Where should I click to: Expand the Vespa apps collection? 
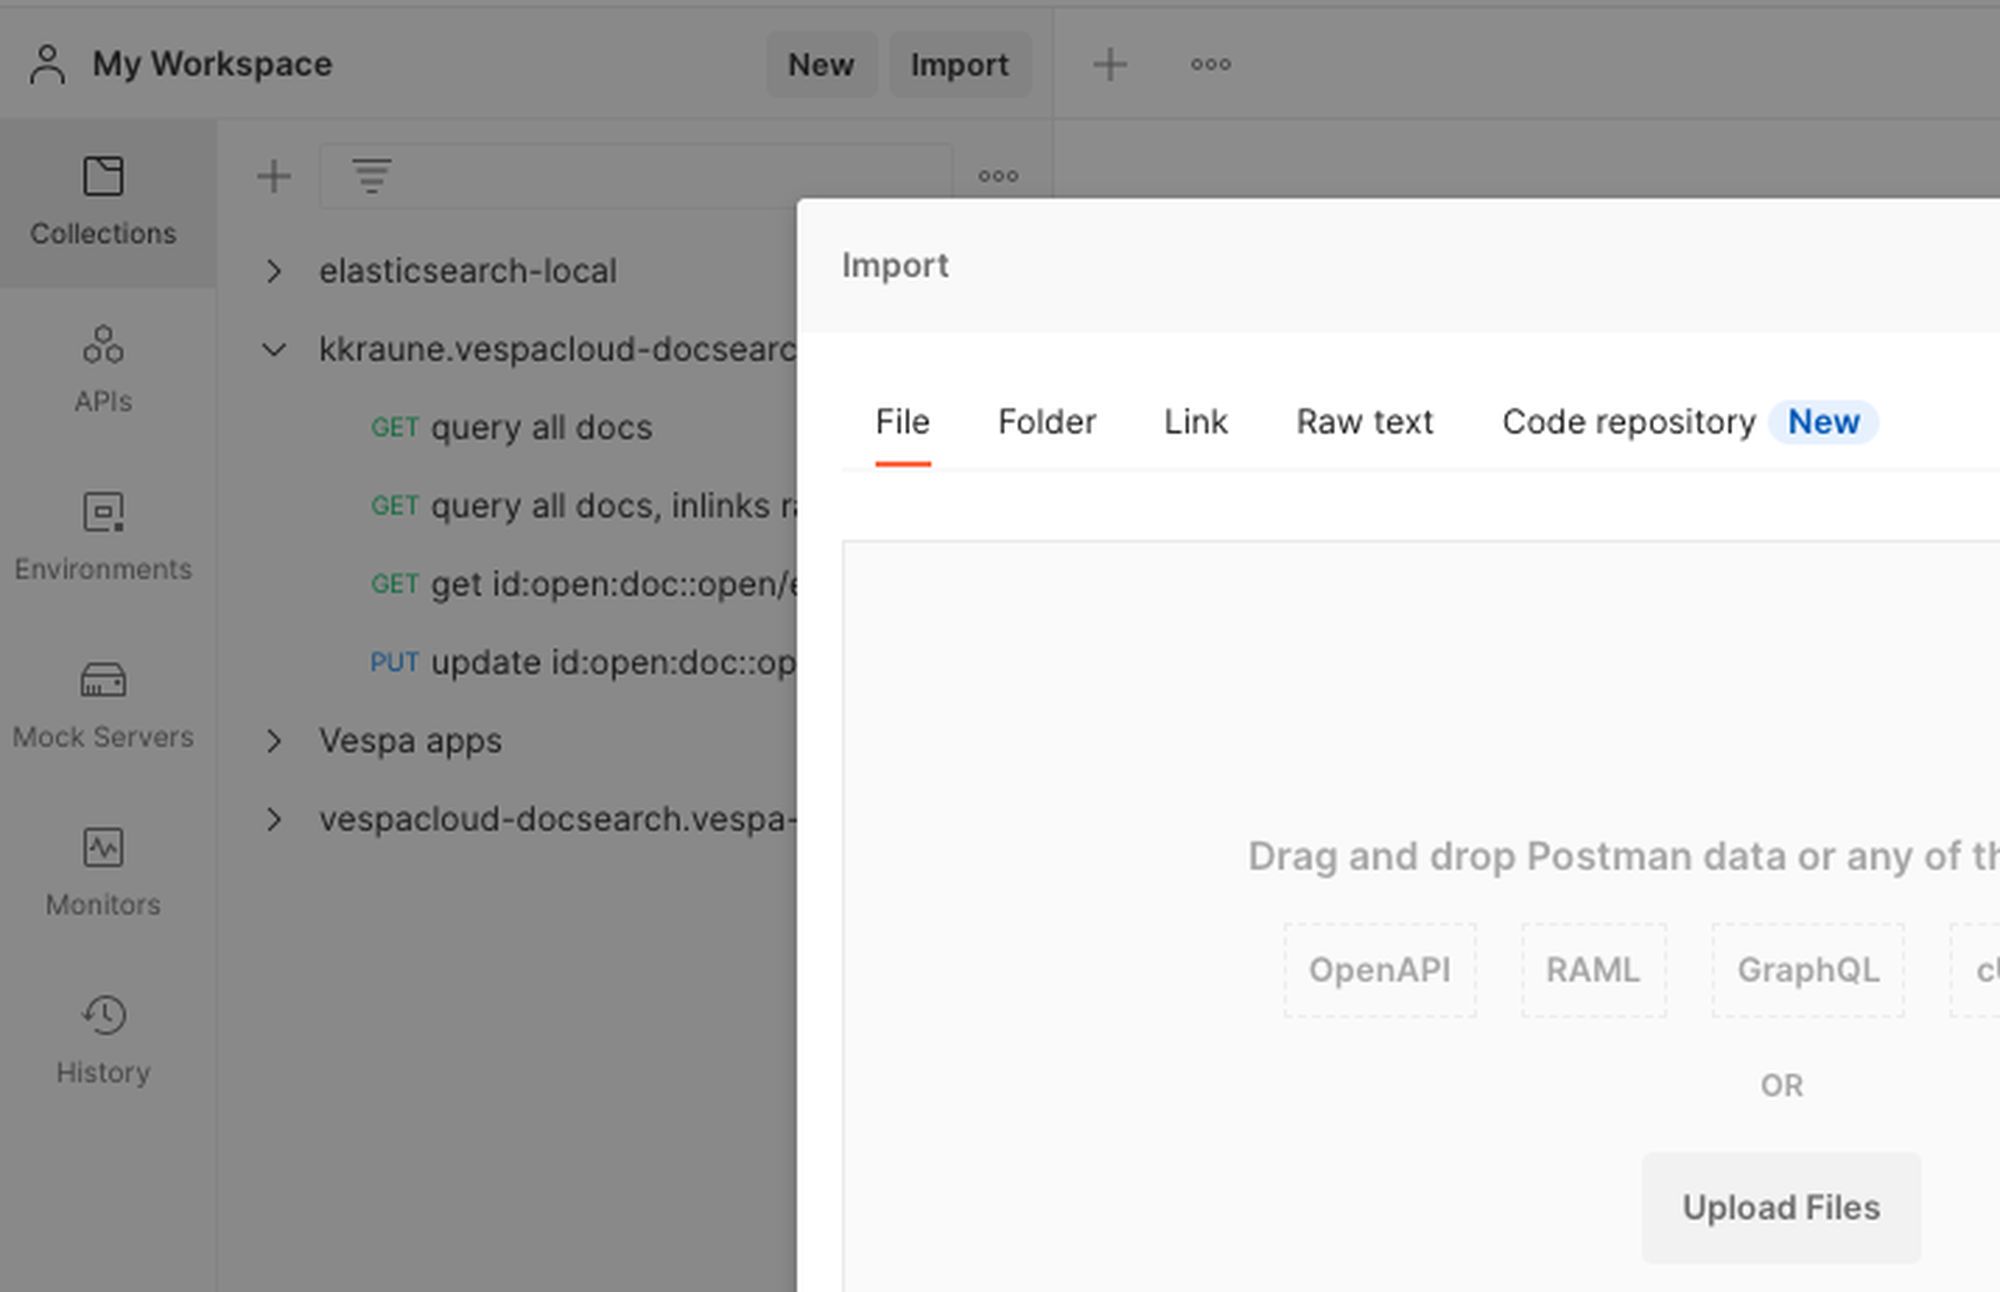coord(273,741)
